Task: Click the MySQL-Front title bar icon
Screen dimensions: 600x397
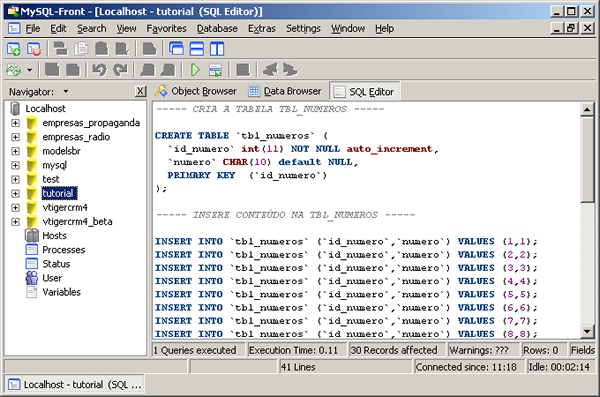Action: coord(13,11)
